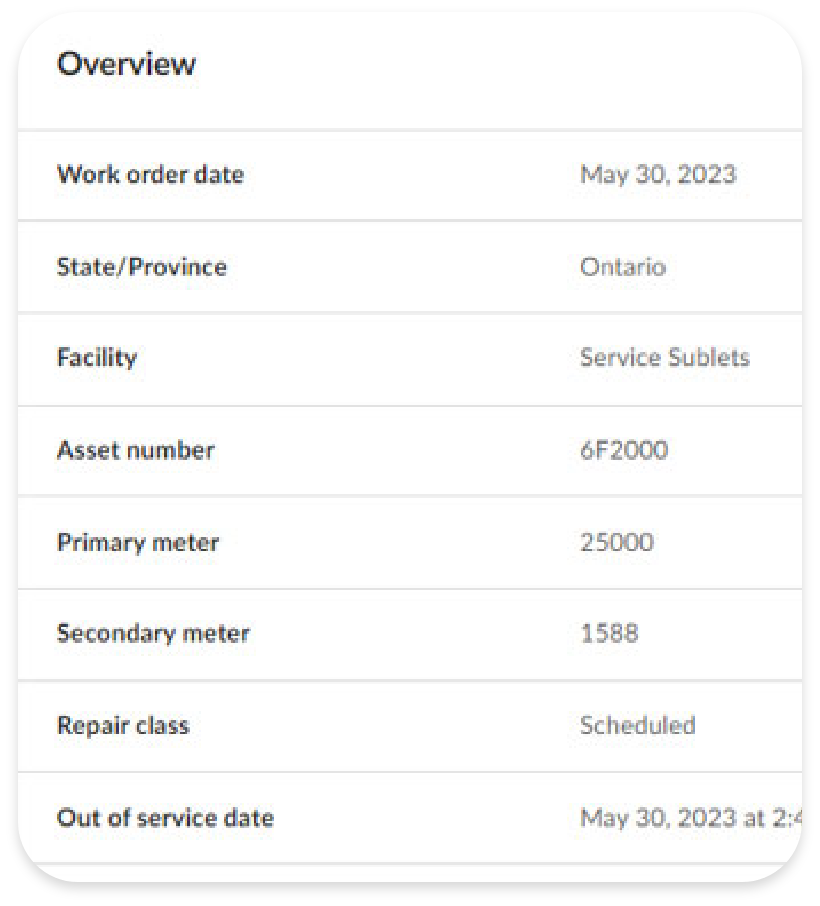Click the 1588 secondary meter value

click(609, 634)
